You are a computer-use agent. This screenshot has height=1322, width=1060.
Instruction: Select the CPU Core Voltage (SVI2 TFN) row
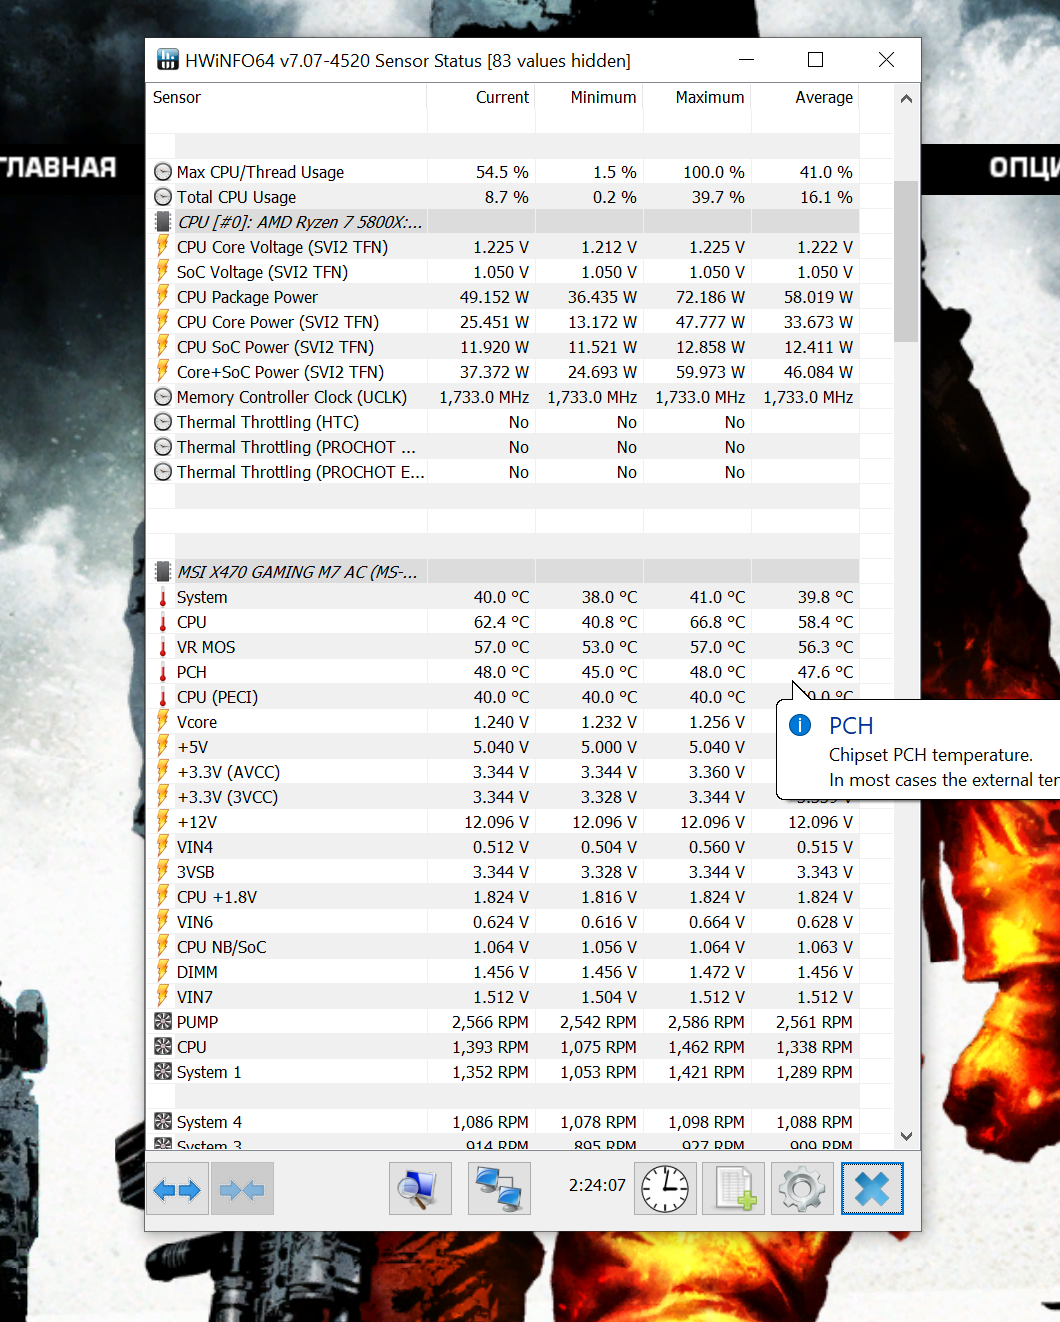click(x=502, y=247)
